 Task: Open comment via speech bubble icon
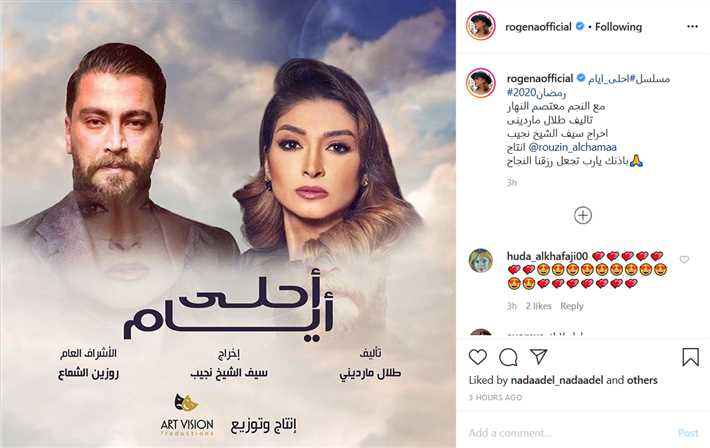pos(508,357)
